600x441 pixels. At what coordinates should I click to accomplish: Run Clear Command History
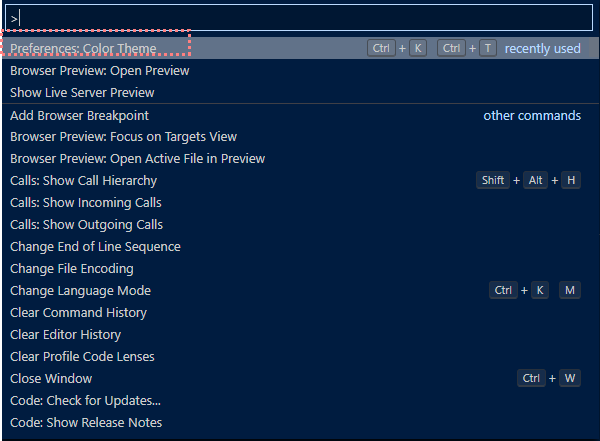(300, 312)
